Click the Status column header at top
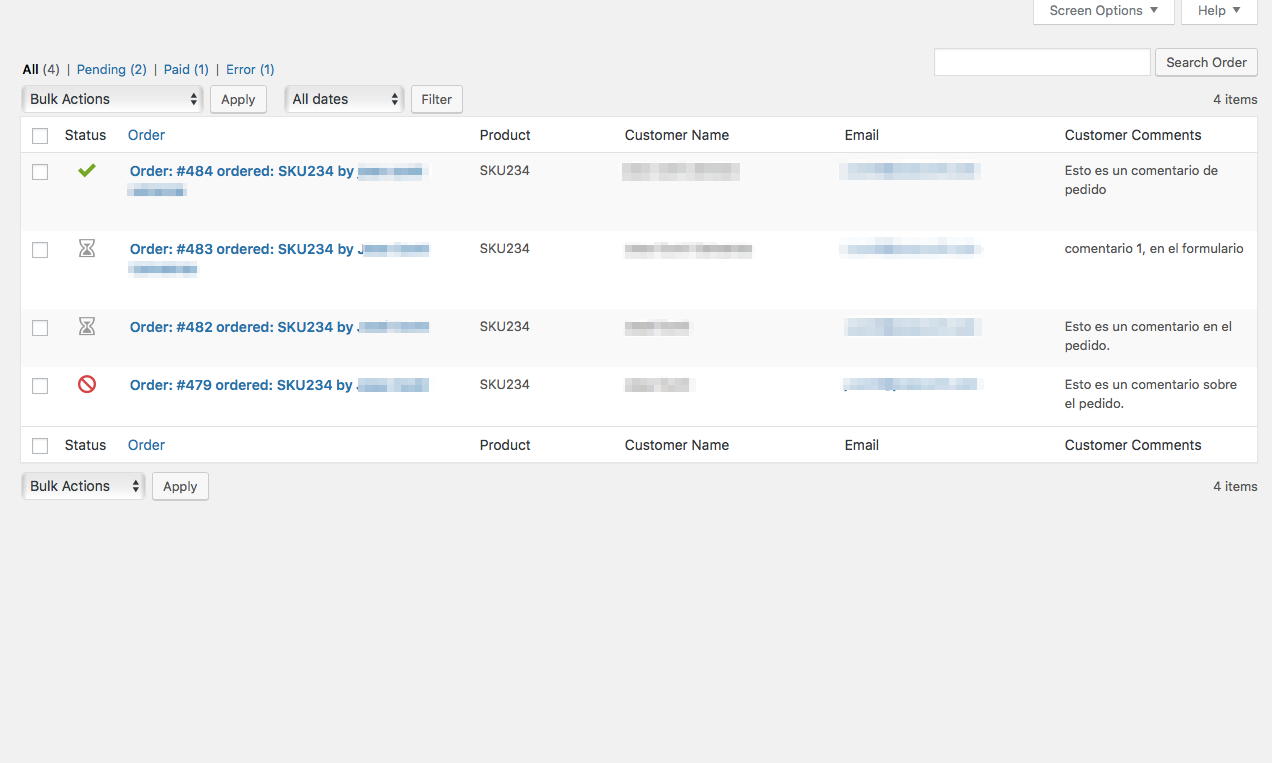Image resolution: width=1272 pixels, height=763 pixels. tap(85, 135)
